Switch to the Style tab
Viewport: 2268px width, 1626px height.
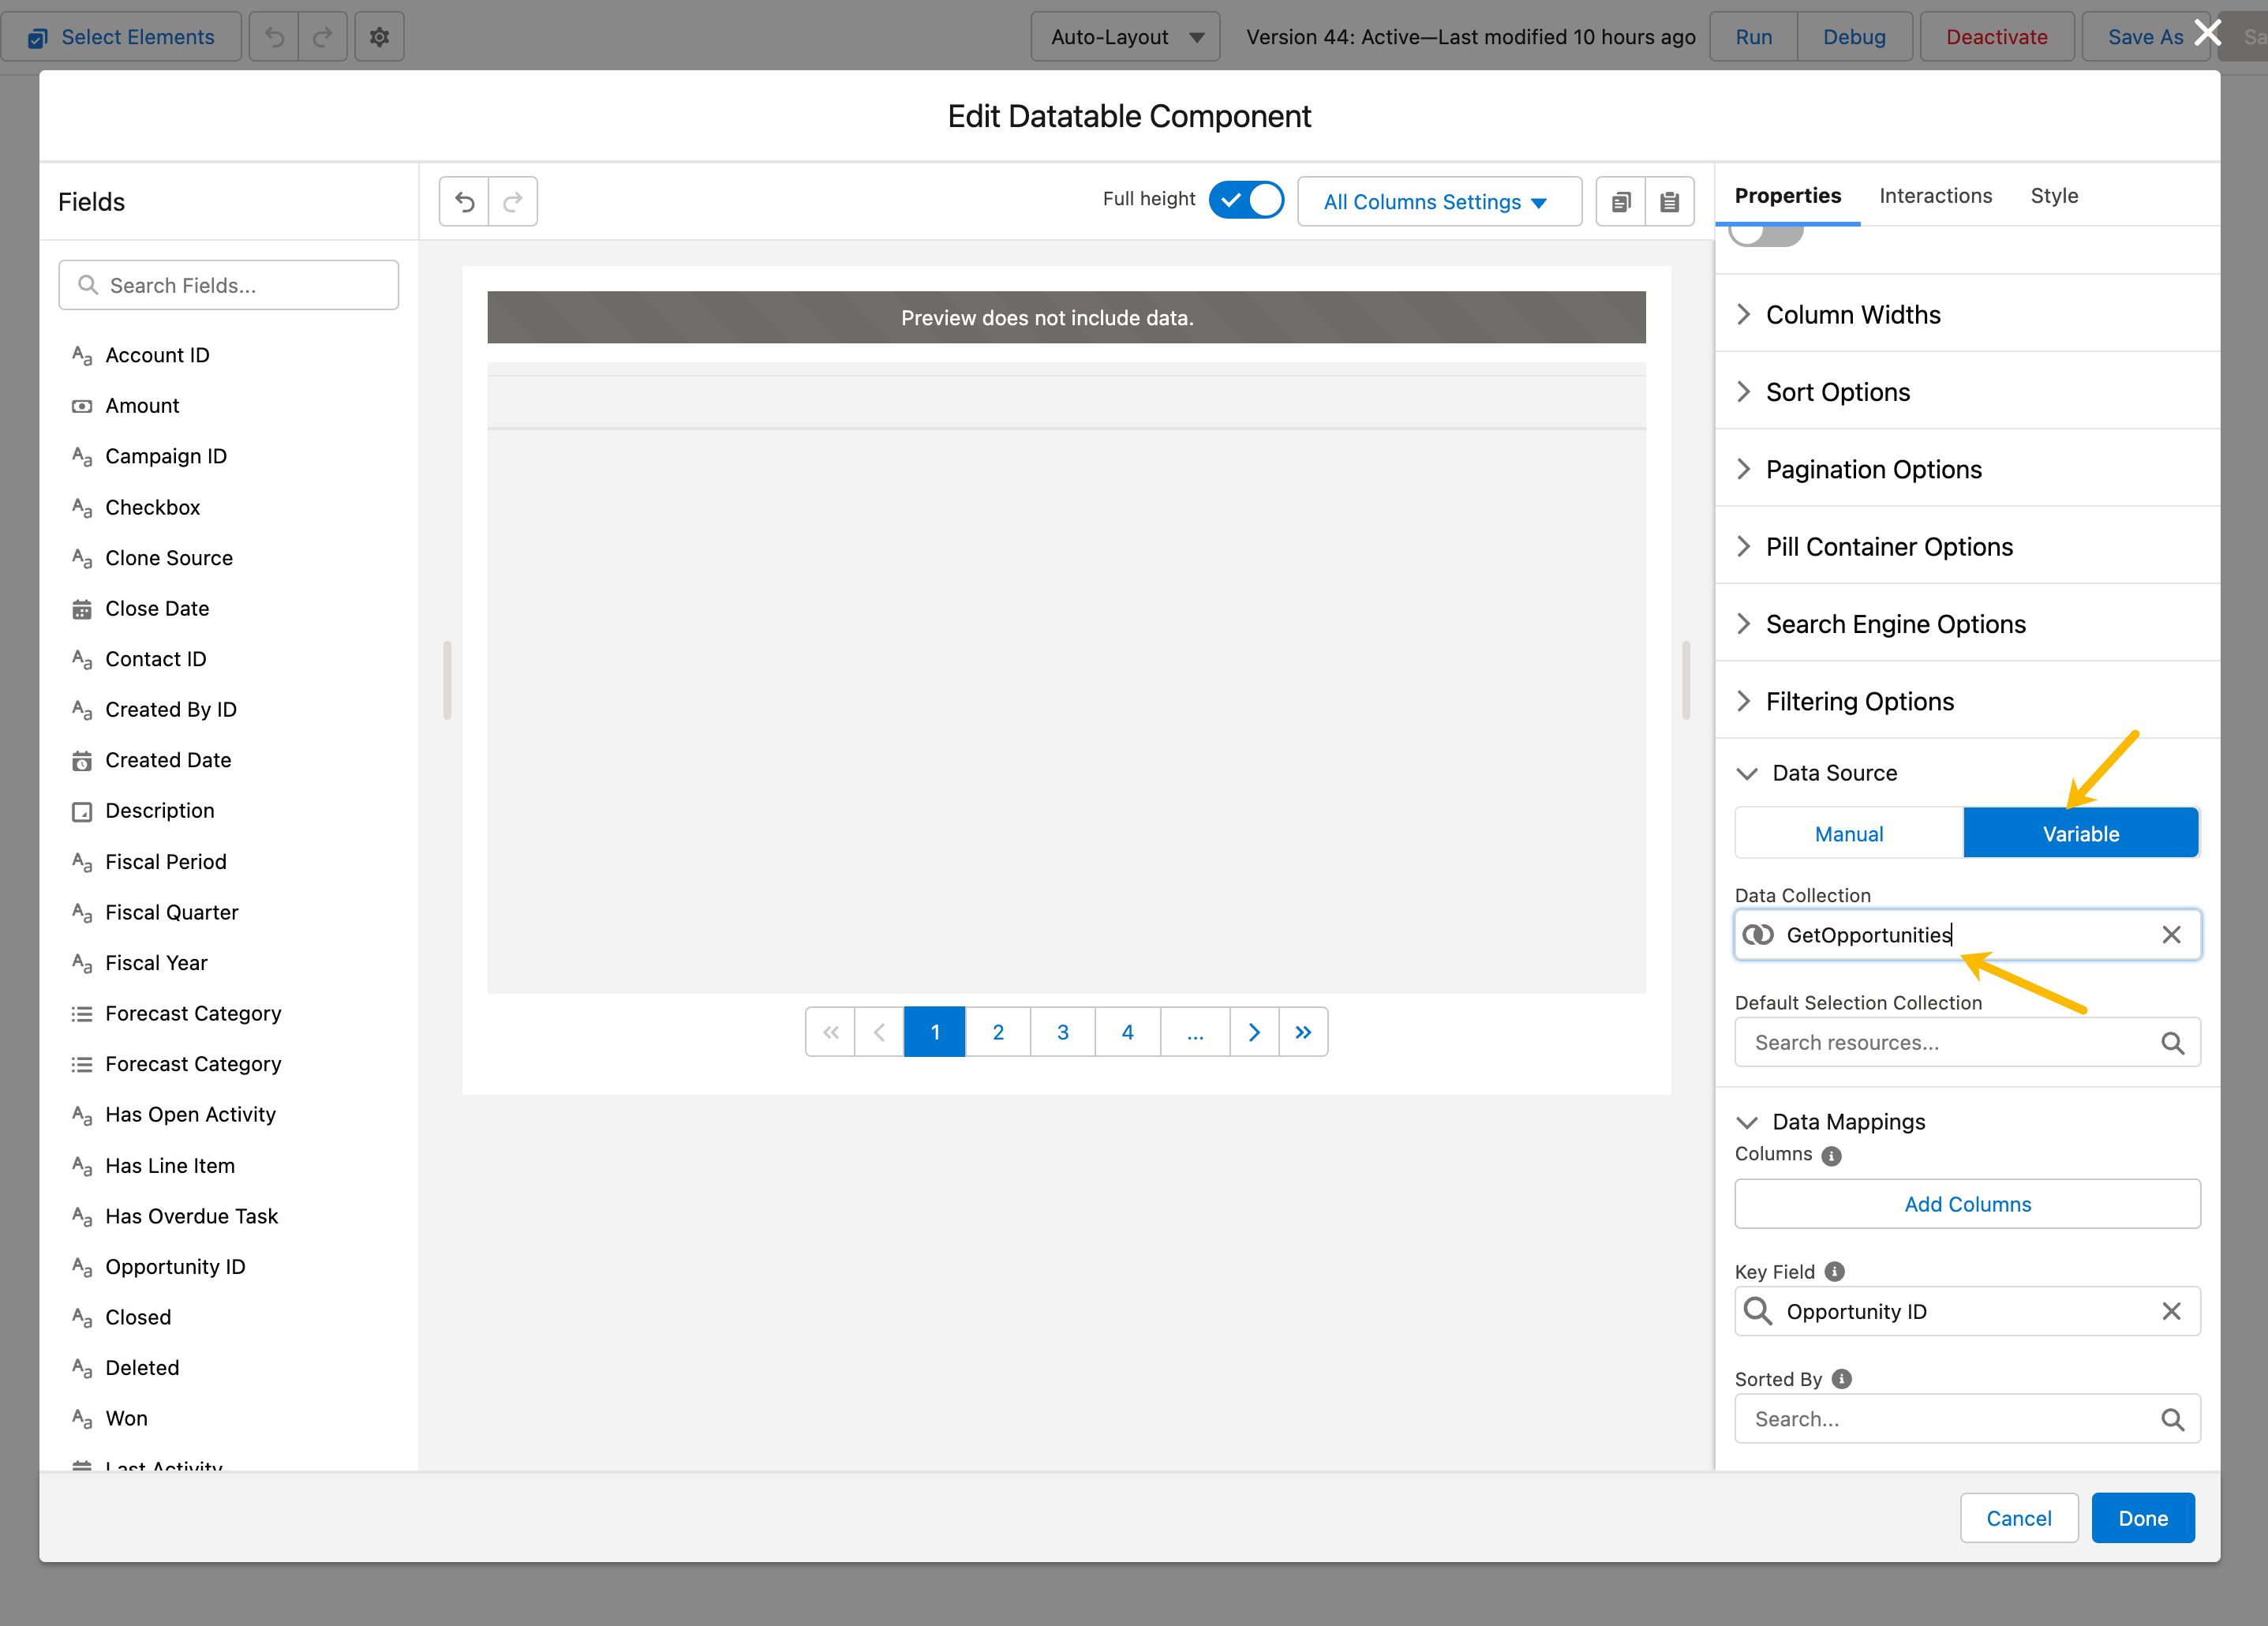tap(2053, 196)
